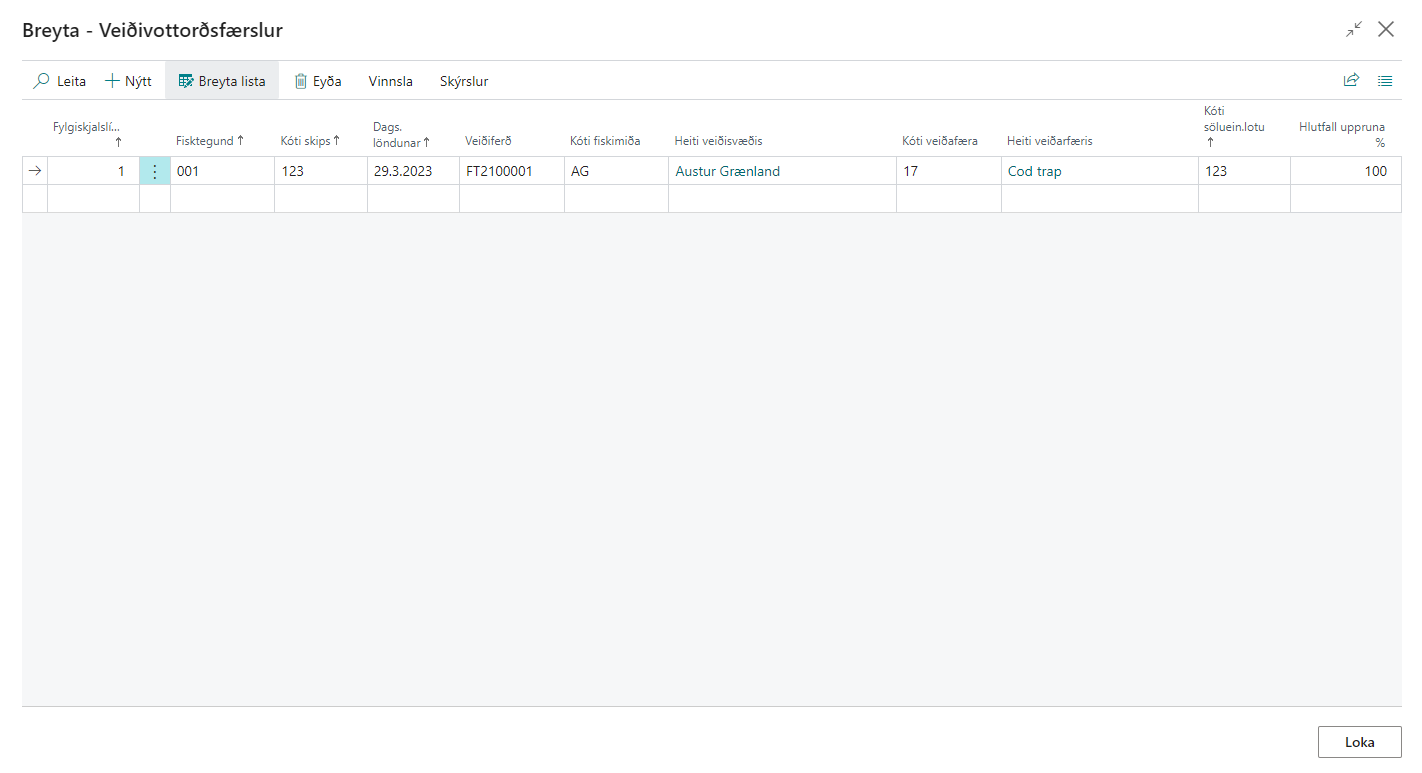
Task: Select row using arrow indicator
Action: pos(35,171)
